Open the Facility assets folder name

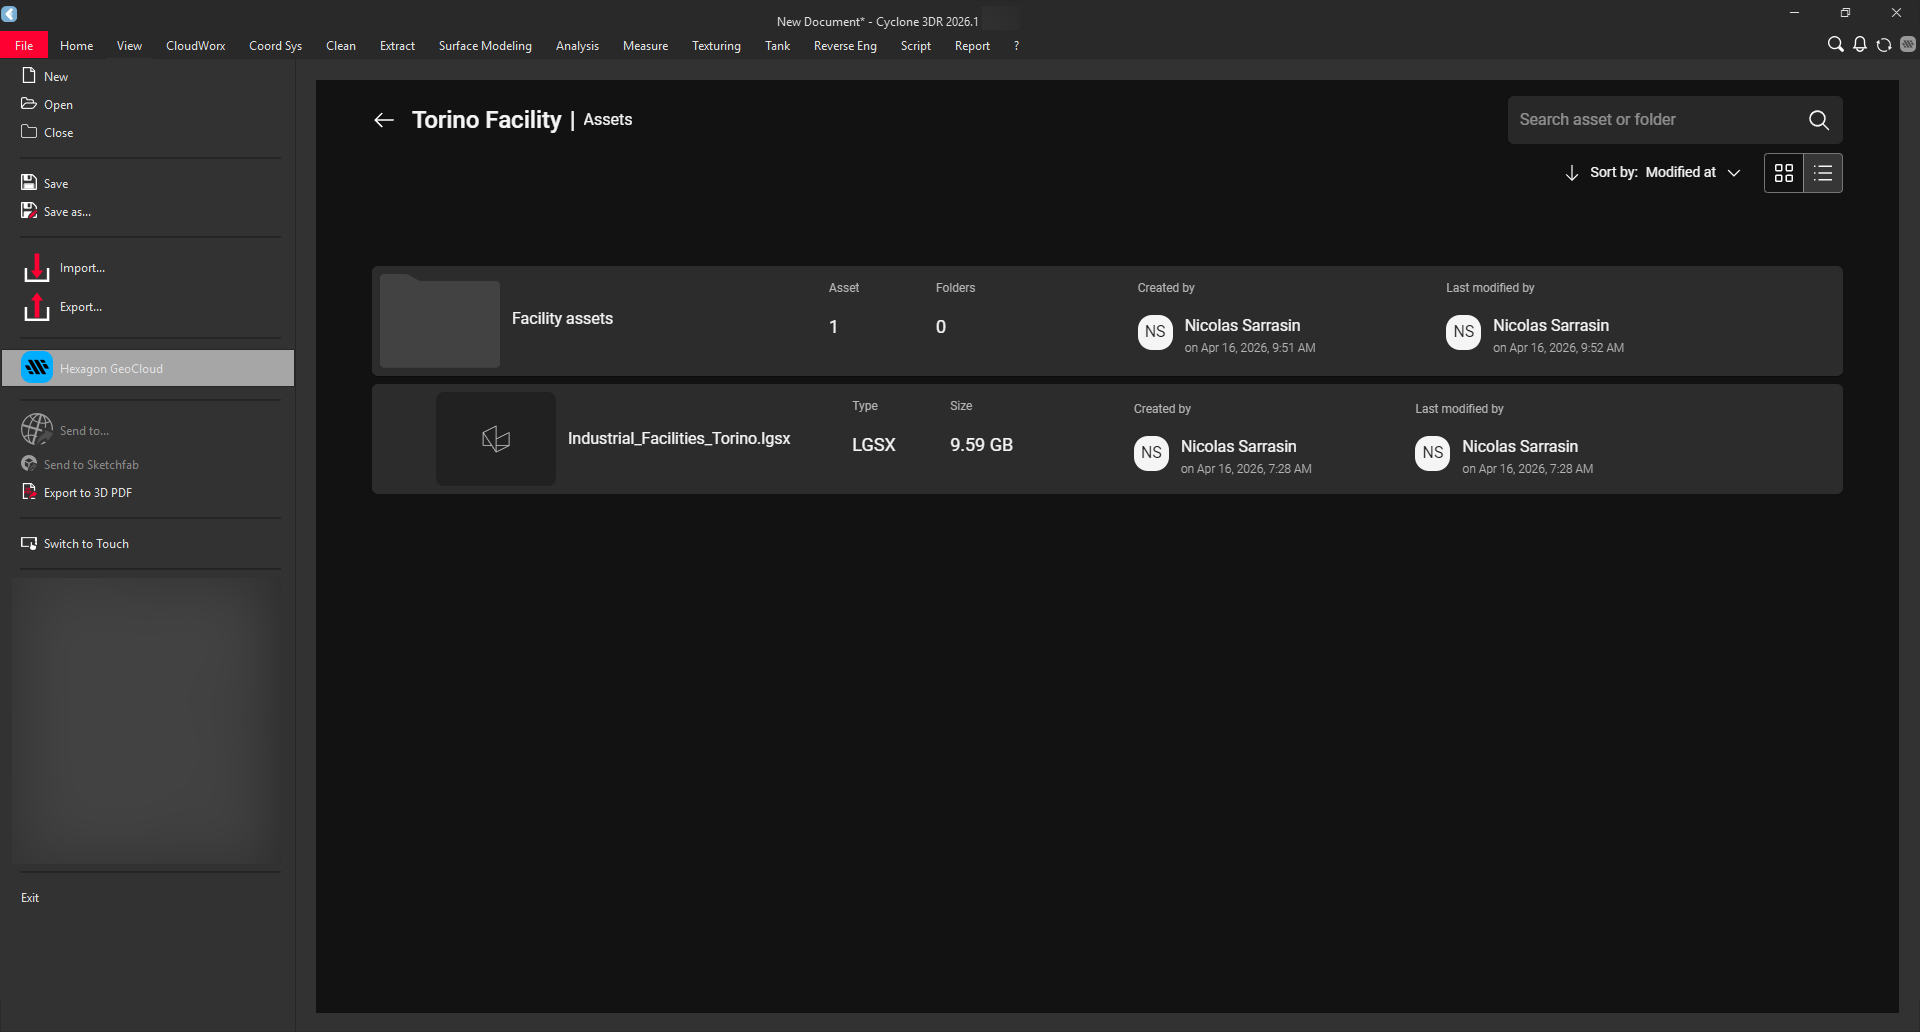tap(562, 319)
